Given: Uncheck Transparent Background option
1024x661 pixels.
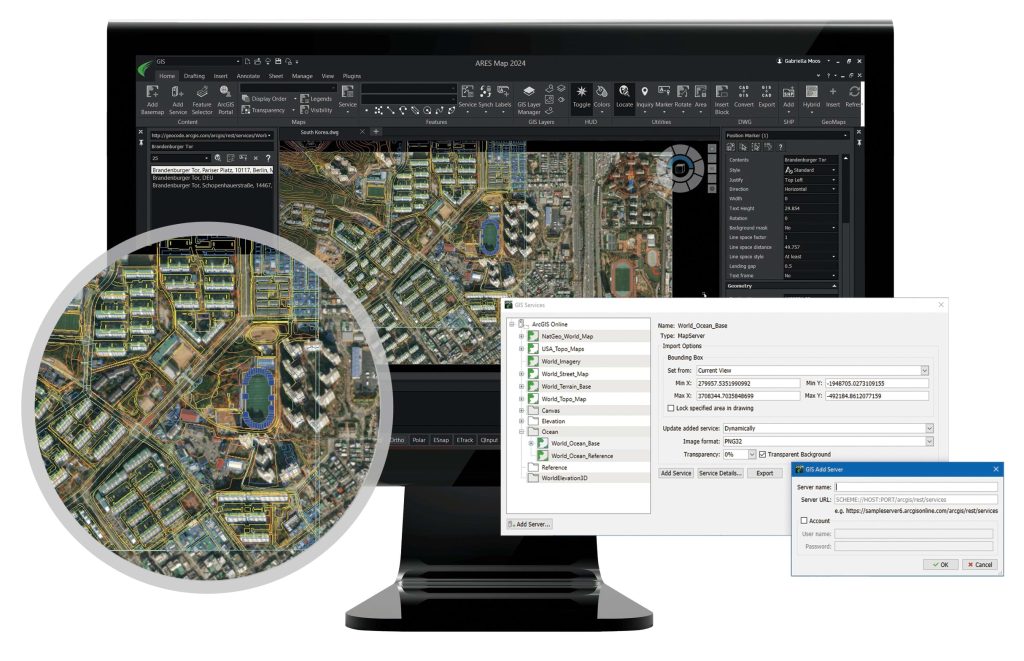Looking at the screenshot, I should pos(762,454).
